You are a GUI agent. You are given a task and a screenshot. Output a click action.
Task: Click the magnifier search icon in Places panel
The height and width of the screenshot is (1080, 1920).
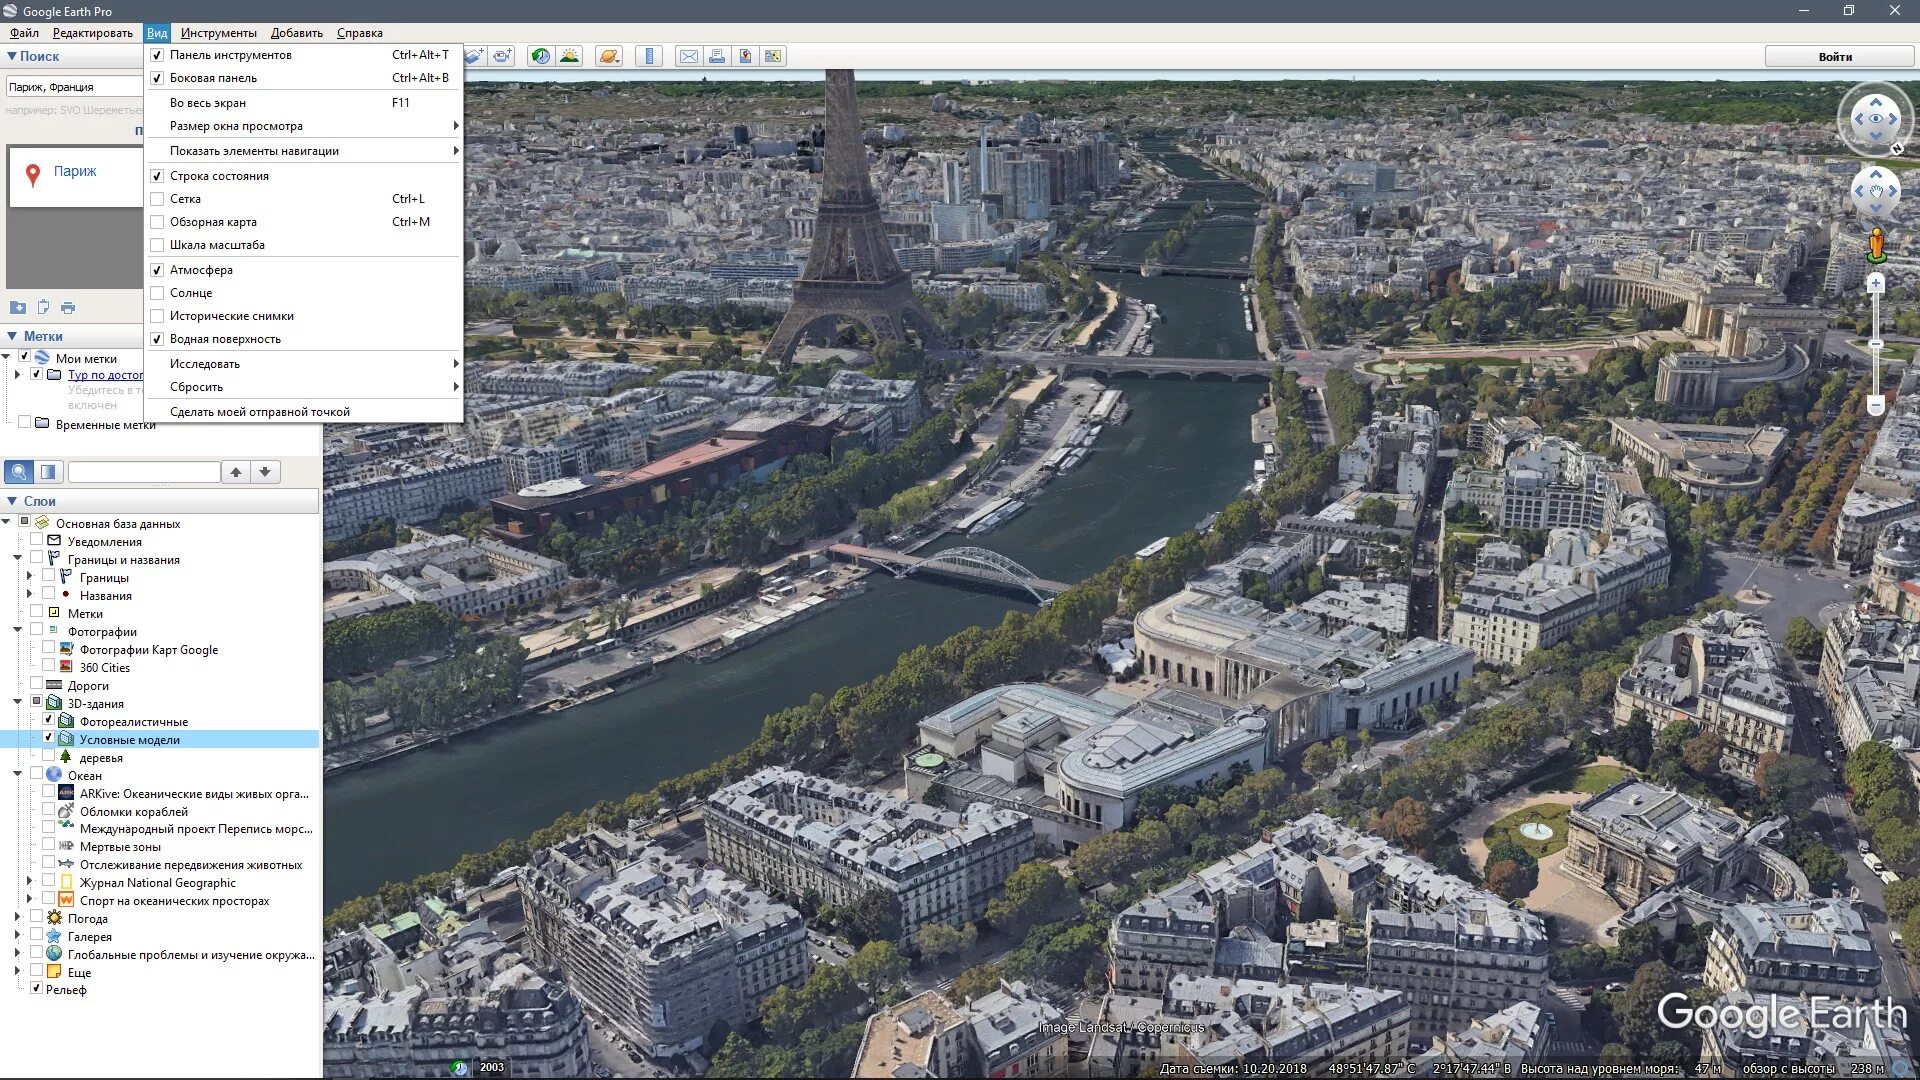point(18,472)
